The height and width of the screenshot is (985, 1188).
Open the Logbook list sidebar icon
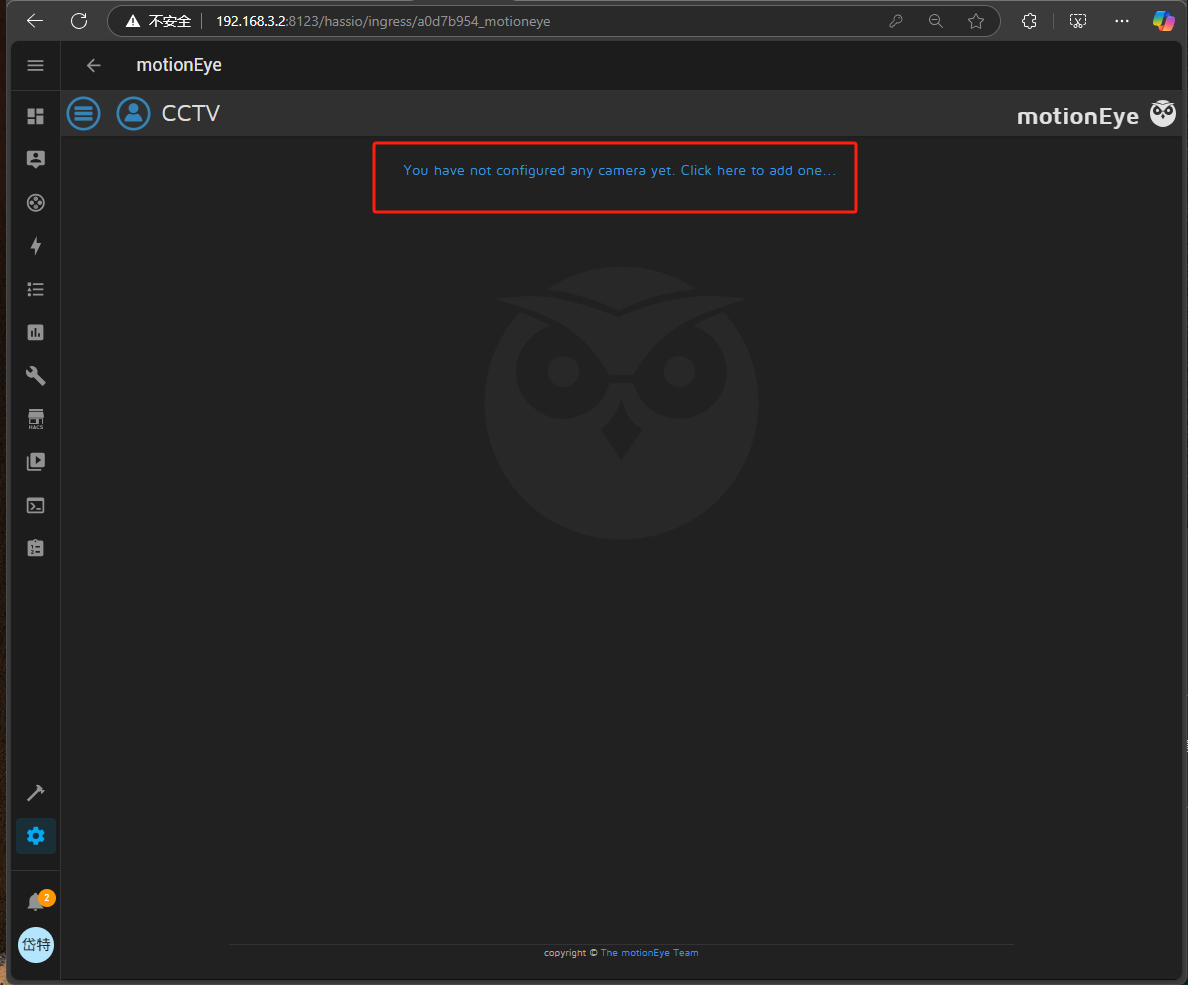36,289
